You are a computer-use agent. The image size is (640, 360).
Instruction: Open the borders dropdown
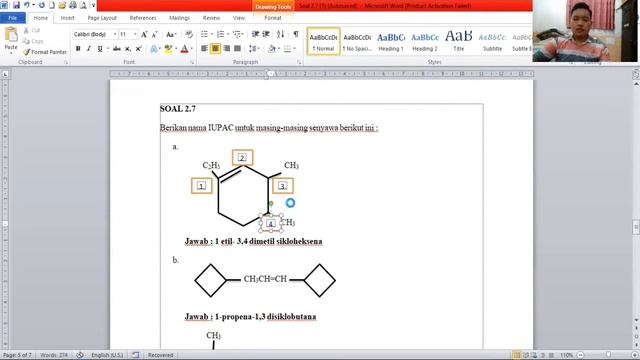tap(294, 49)
